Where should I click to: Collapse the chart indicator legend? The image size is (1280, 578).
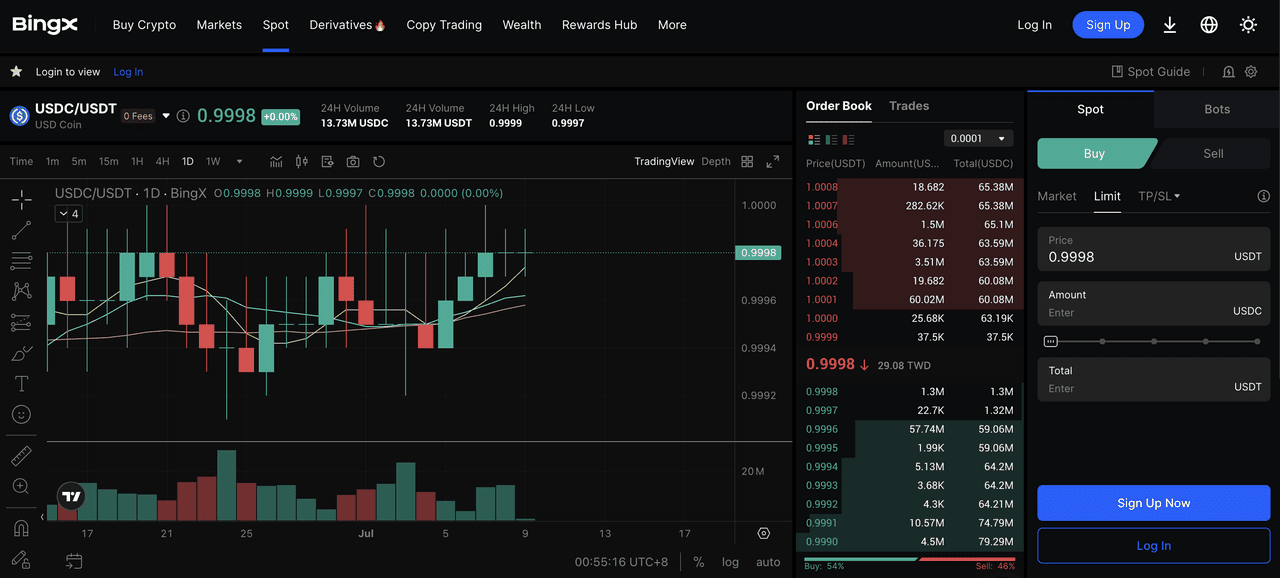point(68,214)
